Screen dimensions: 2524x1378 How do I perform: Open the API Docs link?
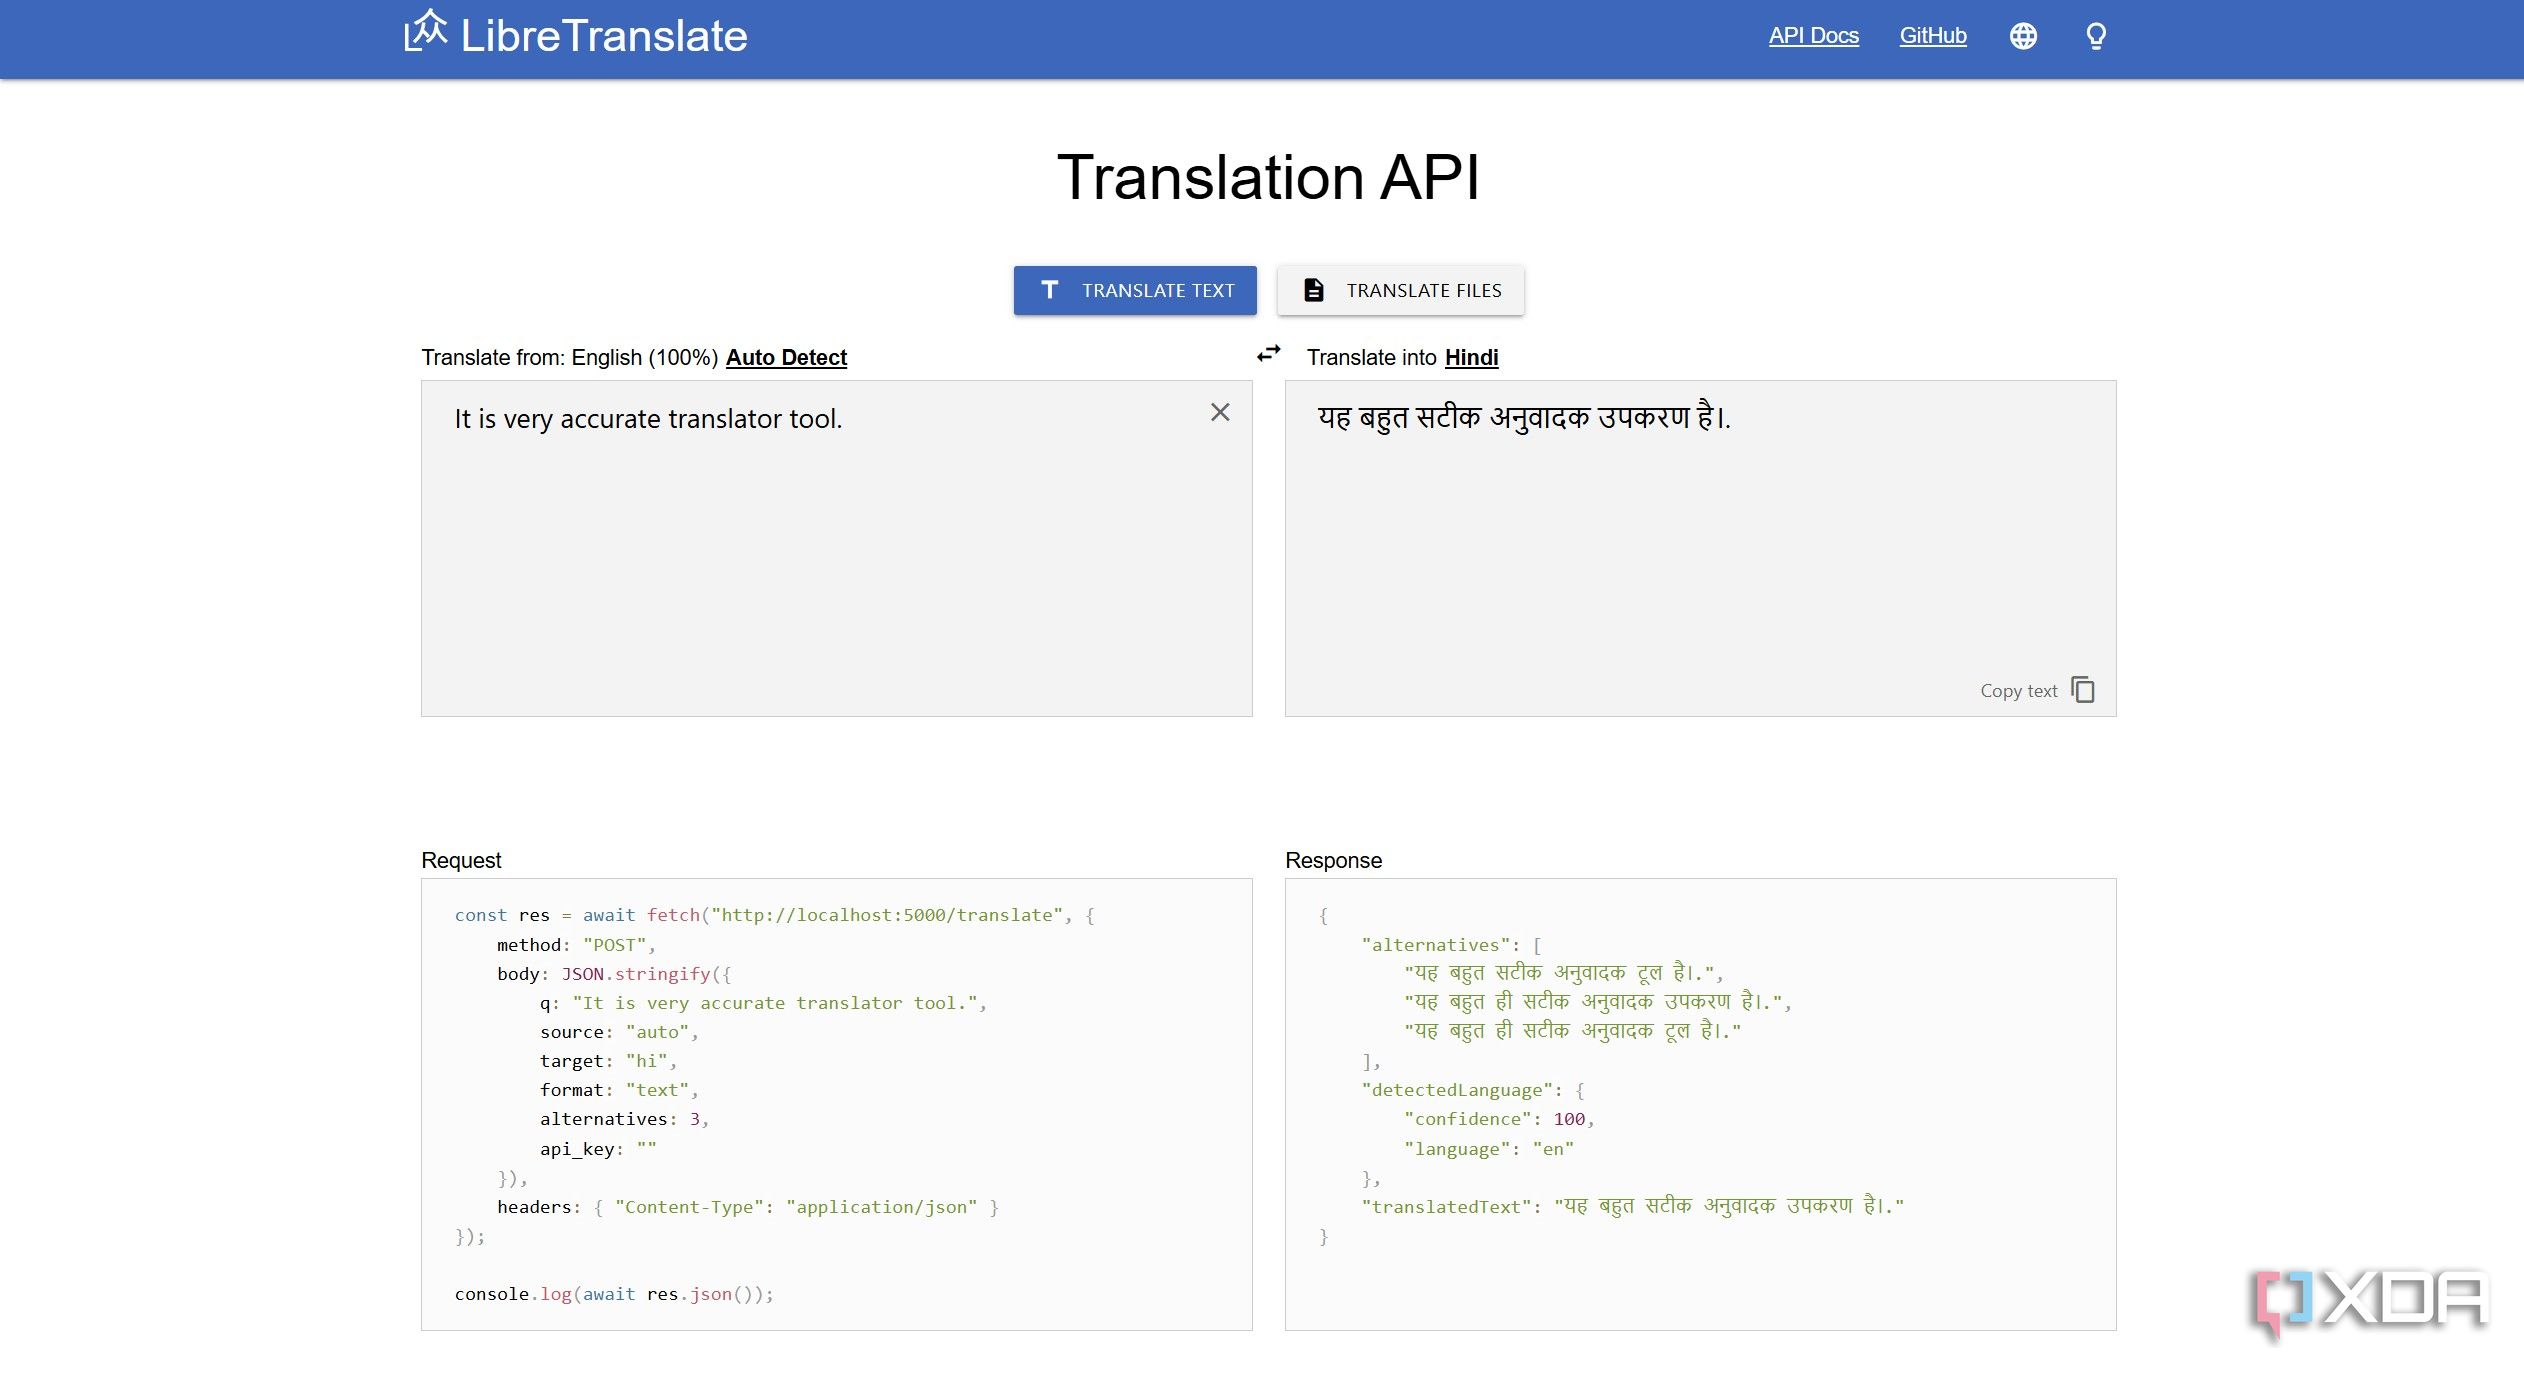coord(1813,36)
